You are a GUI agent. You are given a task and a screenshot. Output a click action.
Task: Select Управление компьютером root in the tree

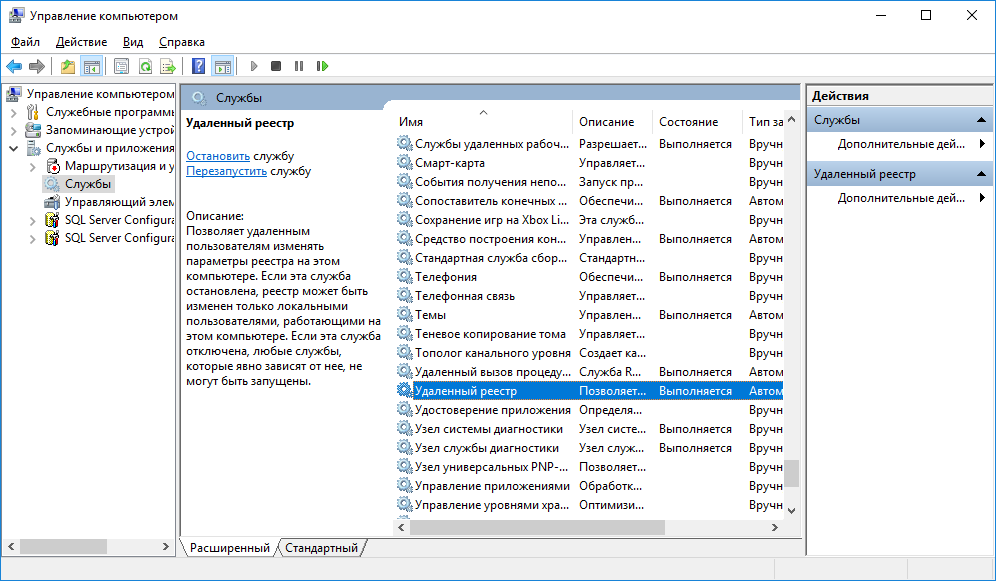click(x=100, y=94)
